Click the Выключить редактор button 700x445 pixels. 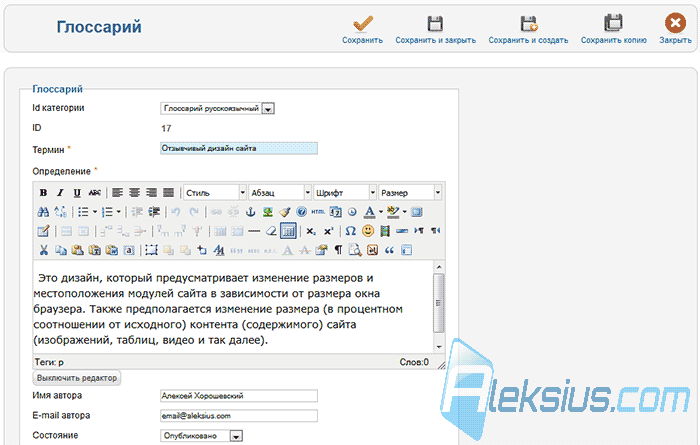point(77,378)
